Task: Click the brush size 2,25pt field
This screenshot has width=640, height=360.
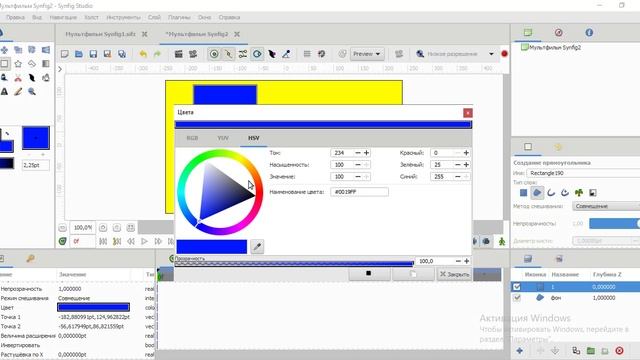Action: coord(36,165)
